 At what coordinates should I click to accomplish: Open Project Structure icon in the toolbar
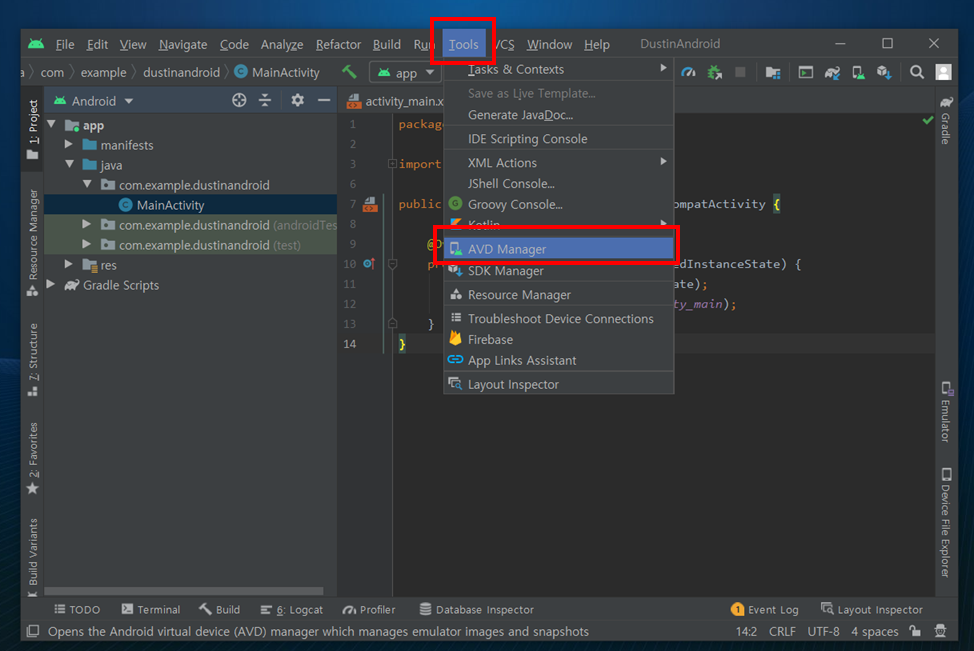click(773, 73)
